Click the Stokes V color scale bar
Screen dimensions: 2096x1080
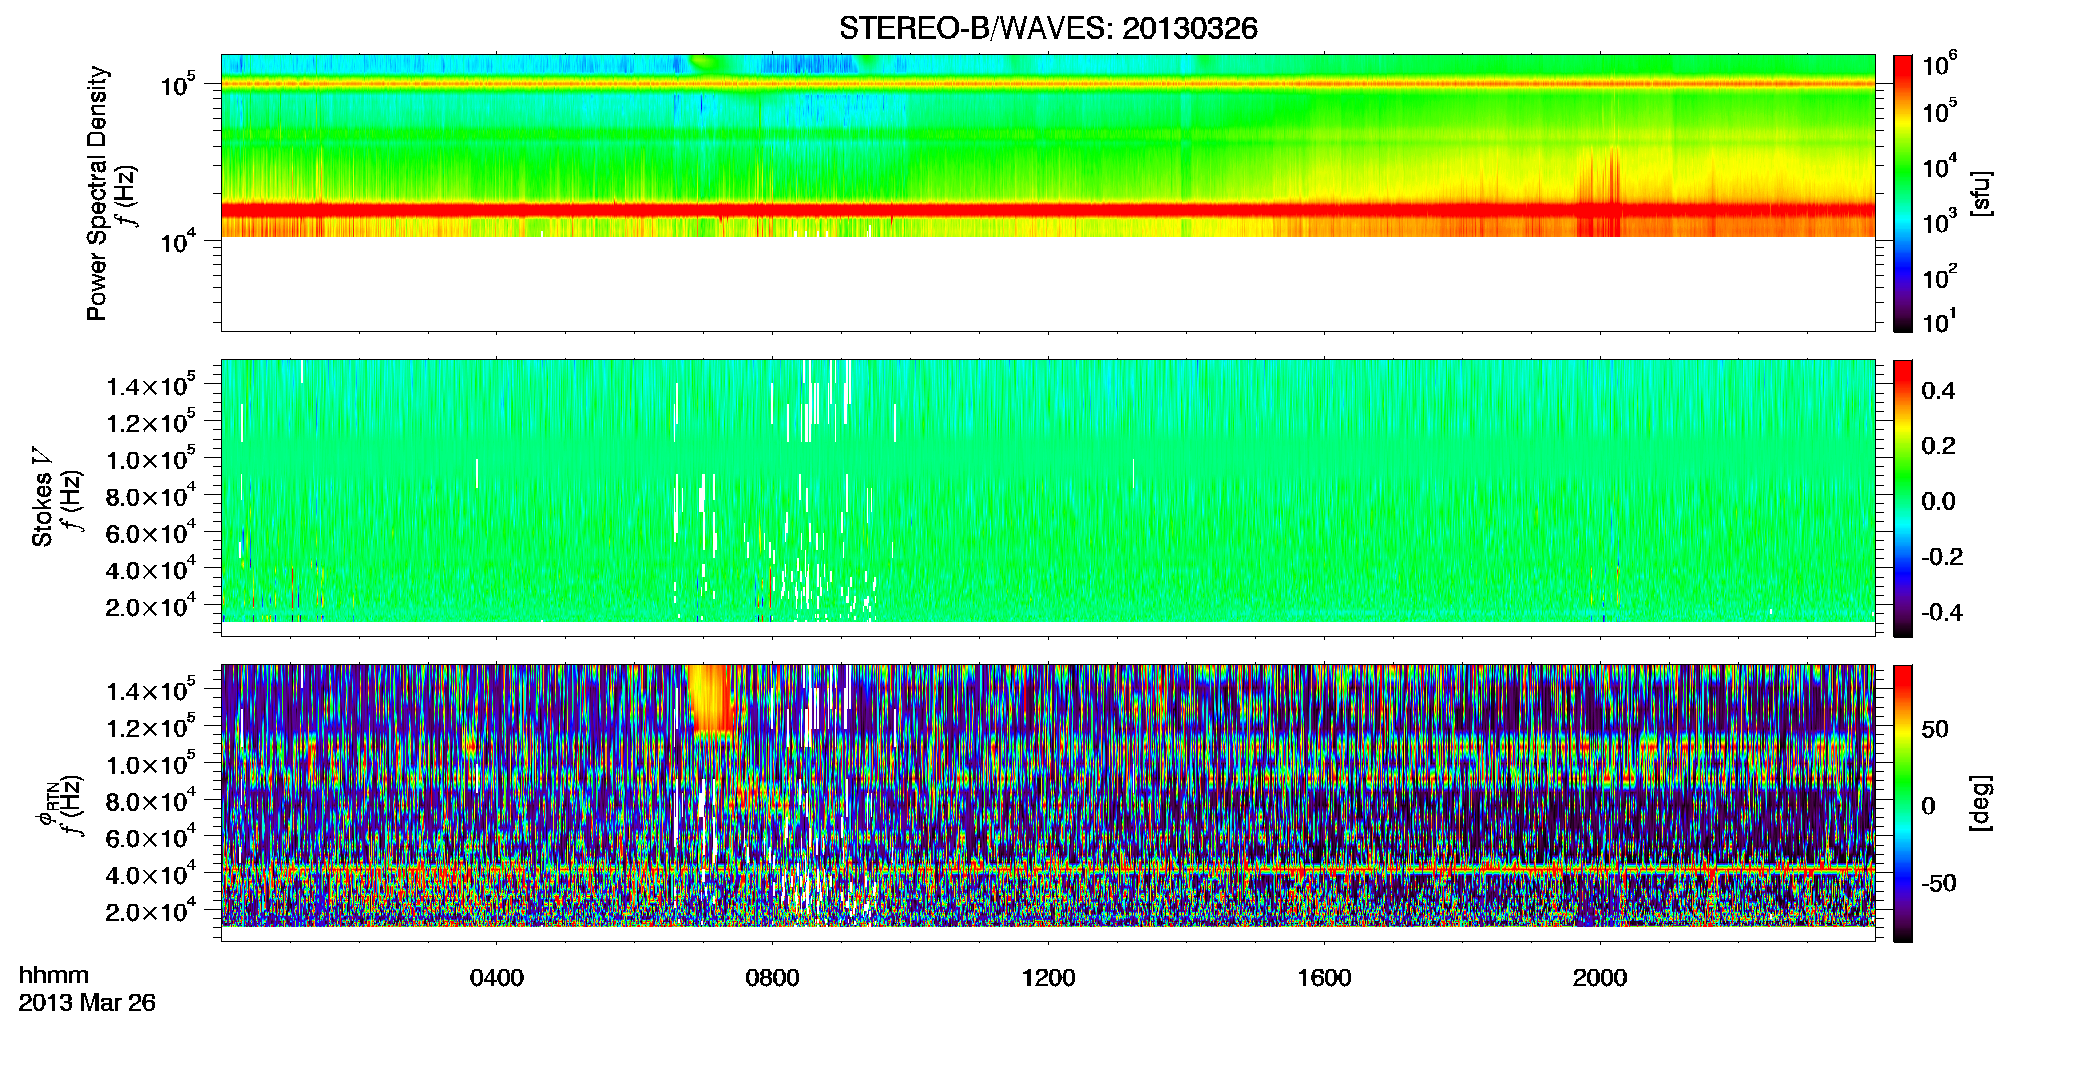[1903, 498]
